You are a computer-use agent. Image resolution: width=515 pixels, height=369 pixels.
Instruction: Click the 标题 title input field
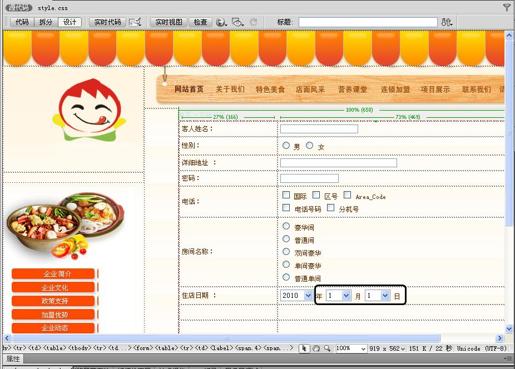point(368,22)
